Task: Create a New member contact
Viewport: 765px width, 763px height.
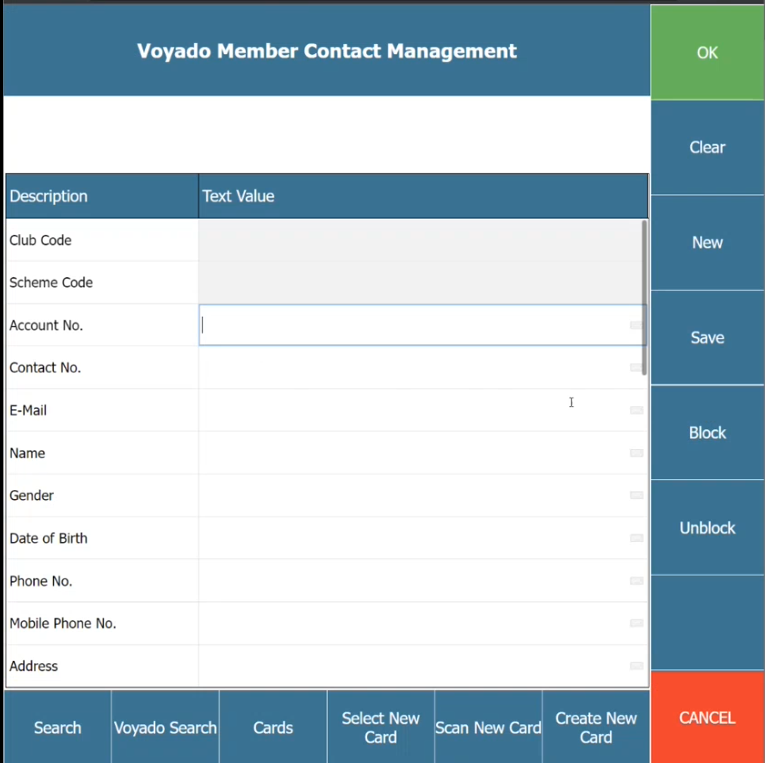Action: pyautogui.click(x=707, y=242)
